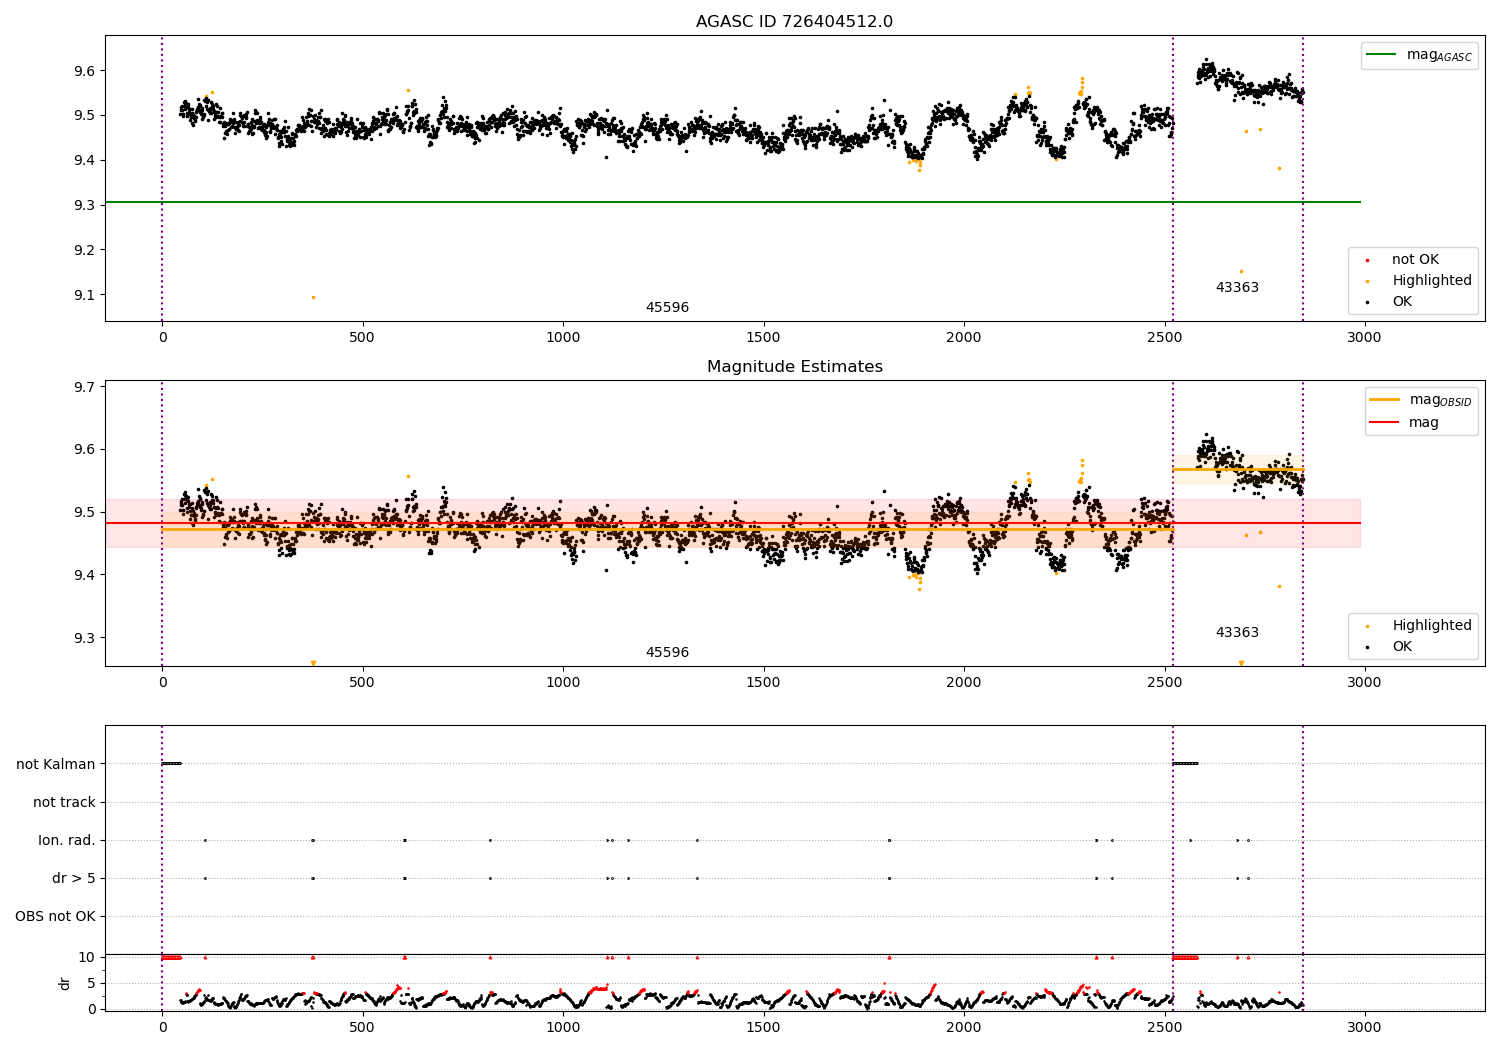Click x-axis tick '3000' under top plot

(x=1364, y=338)
